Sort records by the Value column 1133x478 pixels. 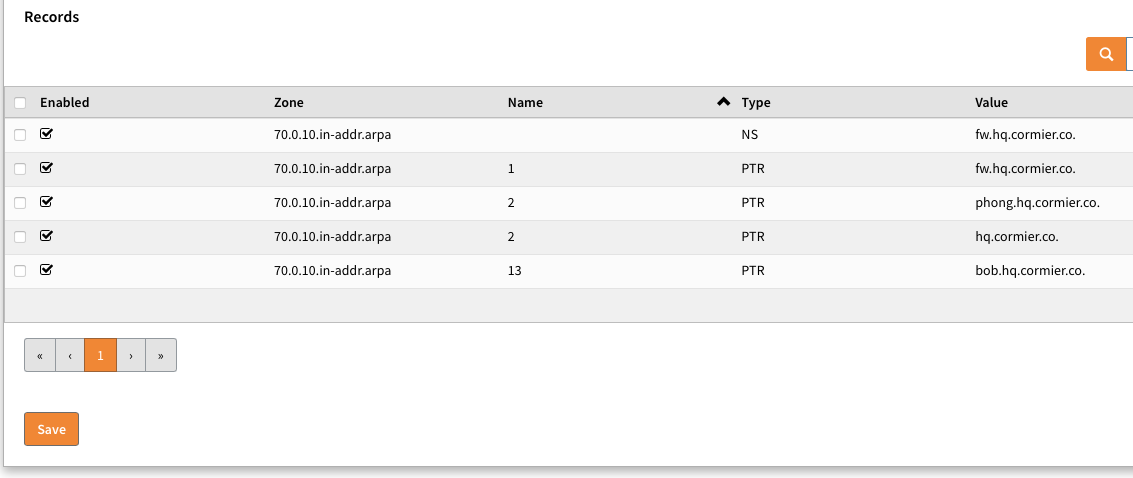991,103
